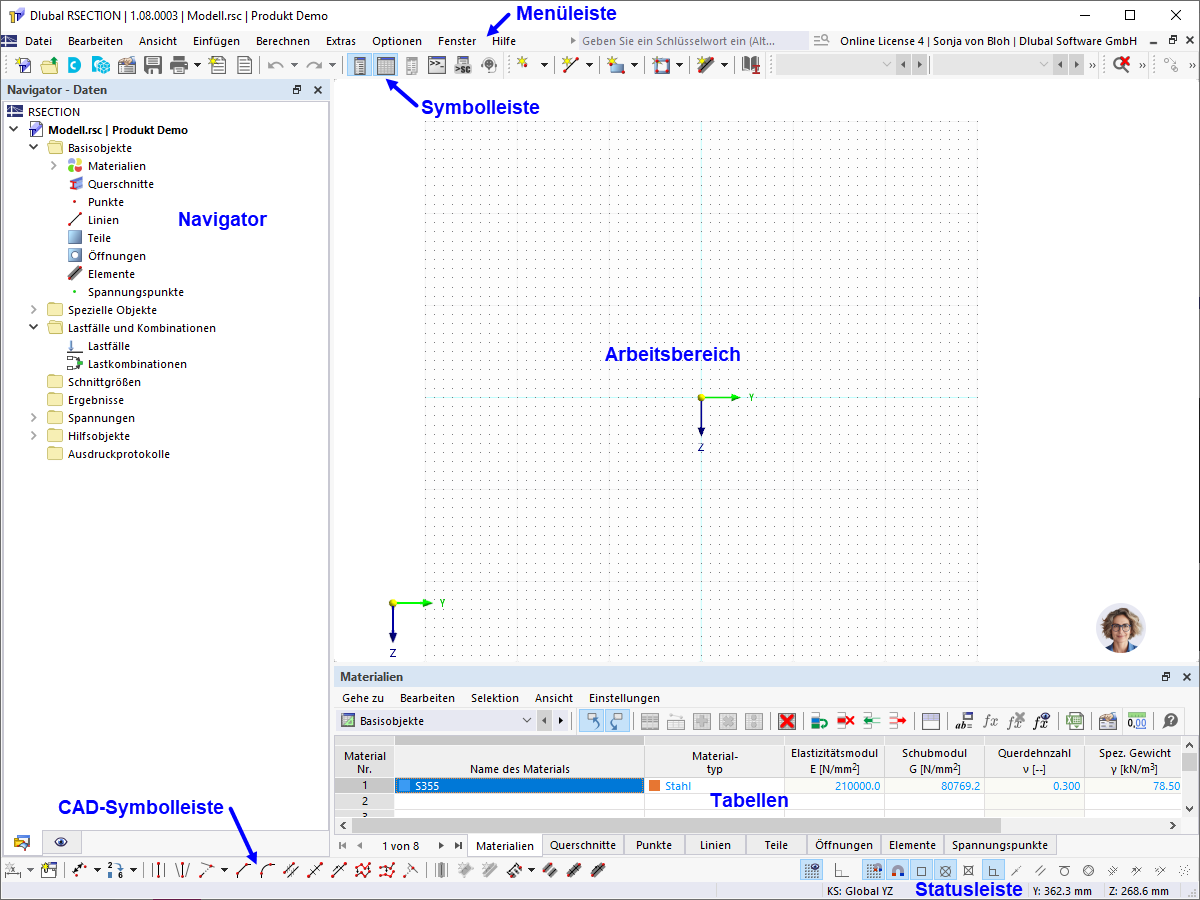Switch to the Spannungspunkte table tab
This screenshot has height=900, width=1200.
998,845
